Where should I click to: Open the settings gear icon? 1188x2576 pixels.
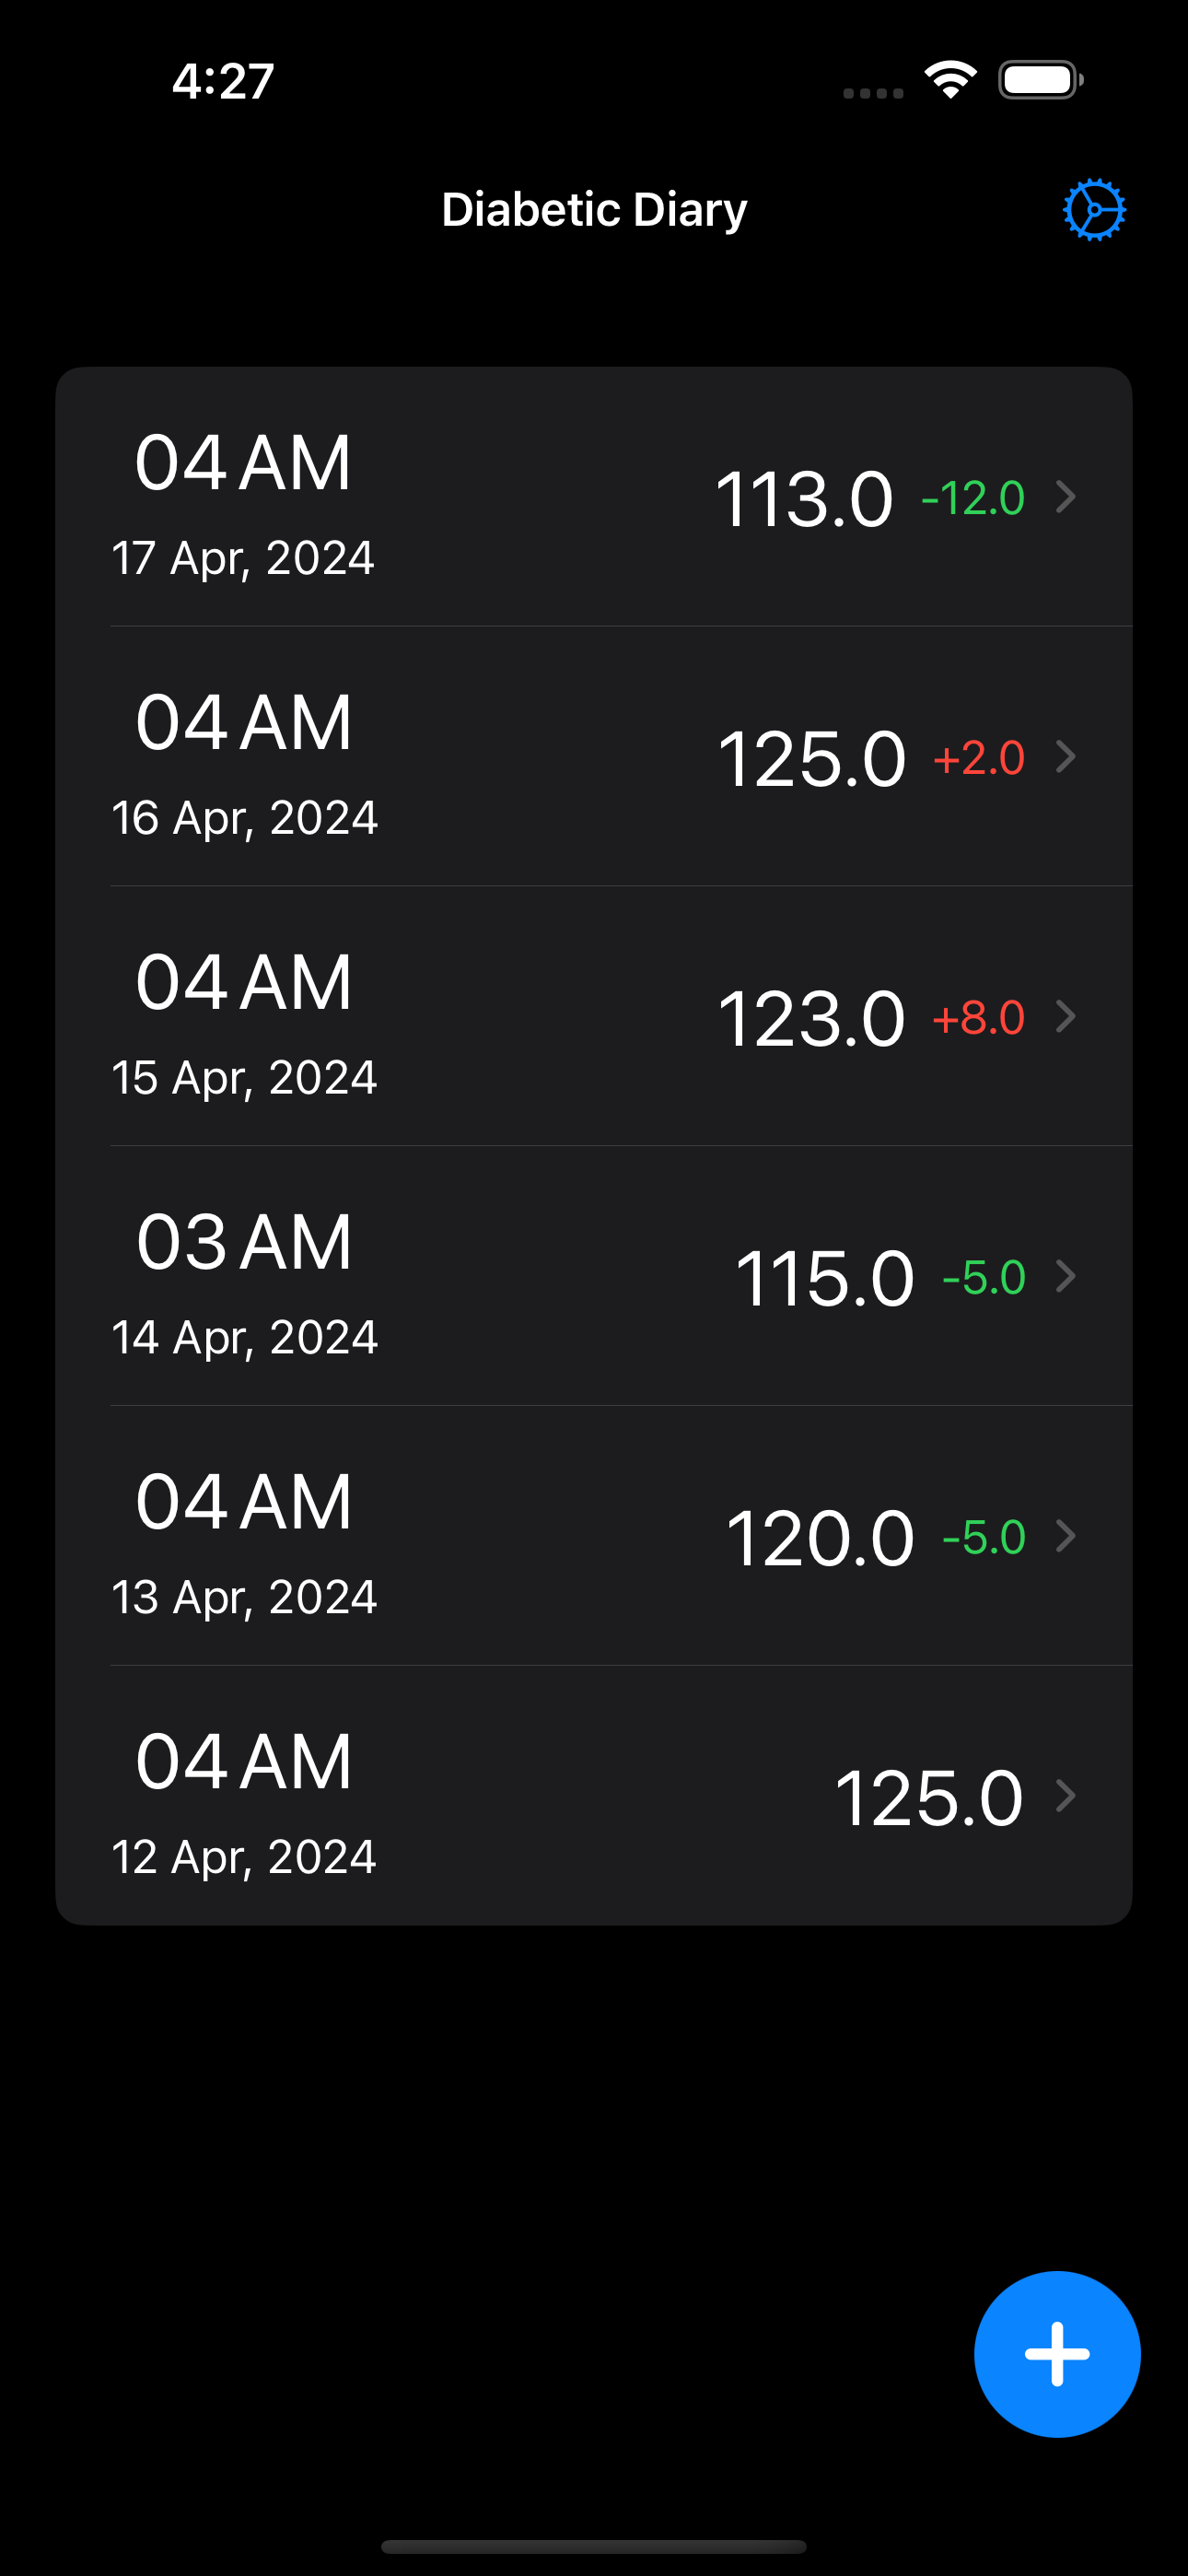(x=1094, y=210)
